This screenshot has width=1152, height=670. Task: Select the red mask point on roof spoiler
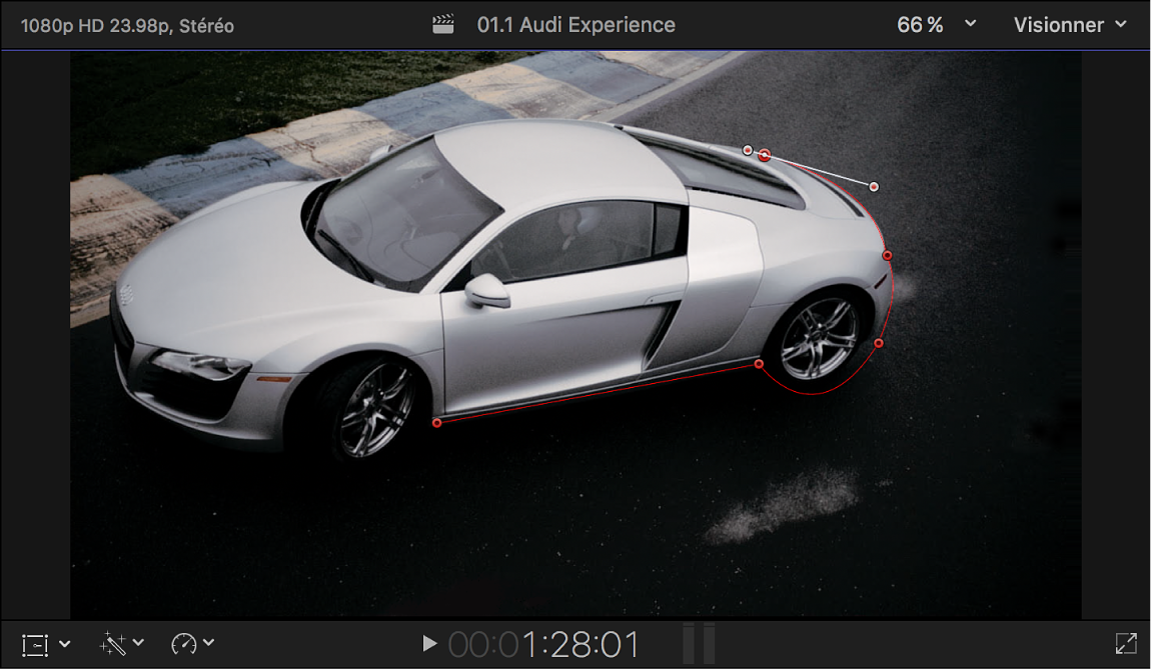tap(765, 155)
